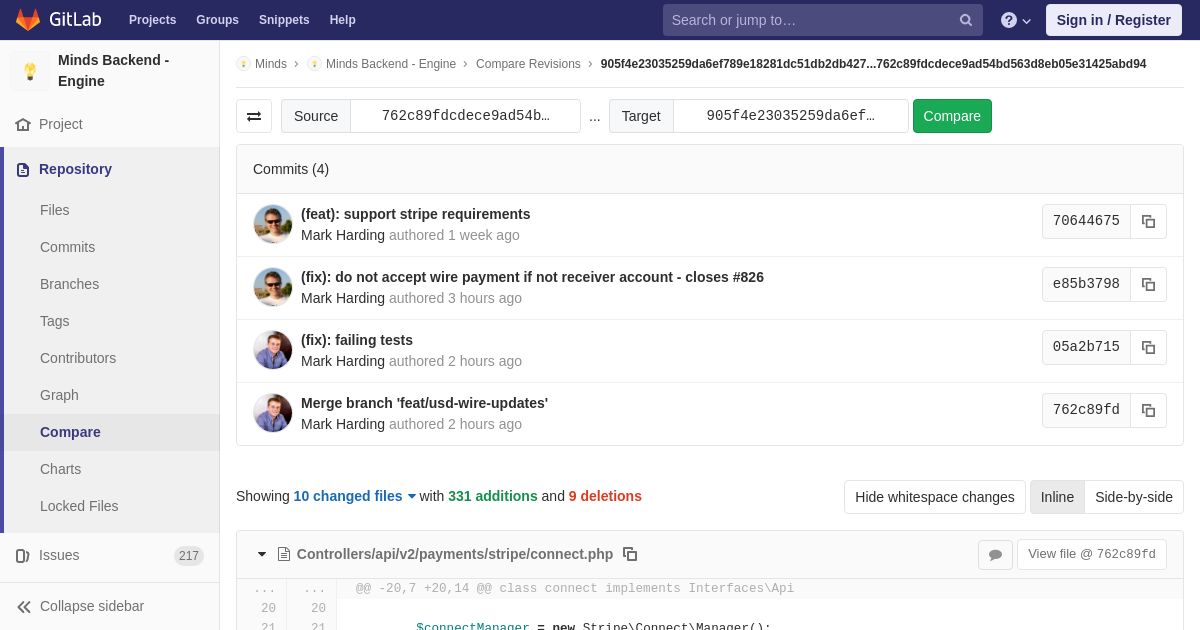
Task: Switch diff view to Inline
Action: tap(1057, 497)
